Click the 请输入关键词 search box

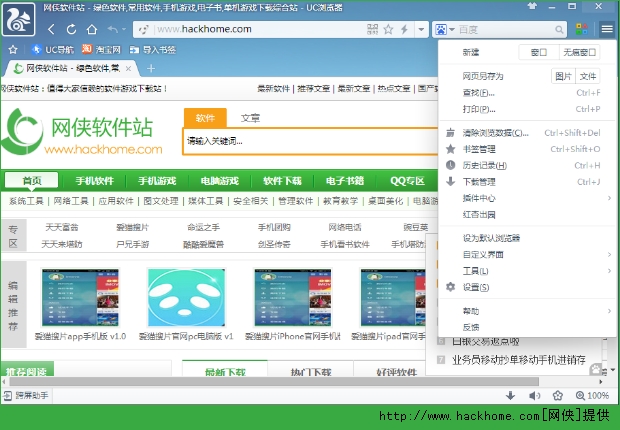[x=310, y=141]
